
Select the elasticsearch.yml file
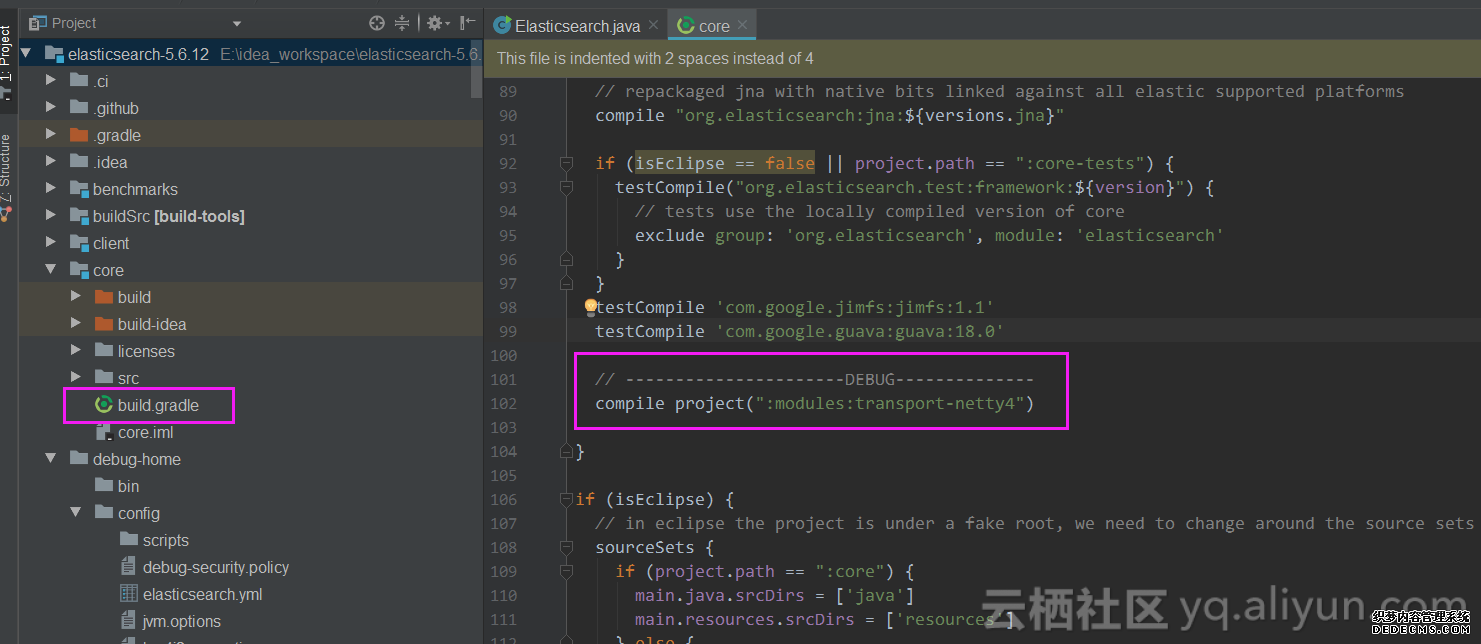click(202, 594)
